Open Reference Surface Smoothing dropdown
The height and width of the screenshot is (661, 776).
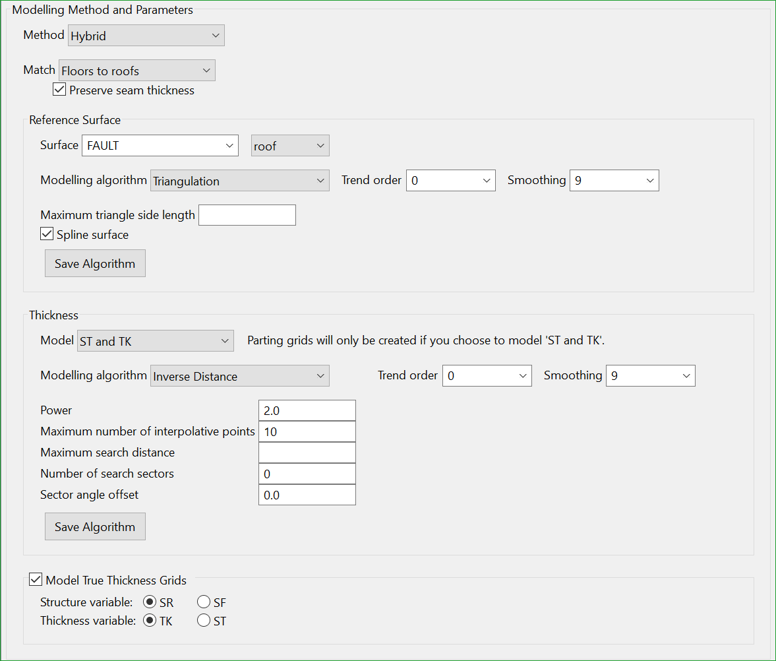point(614,181)
